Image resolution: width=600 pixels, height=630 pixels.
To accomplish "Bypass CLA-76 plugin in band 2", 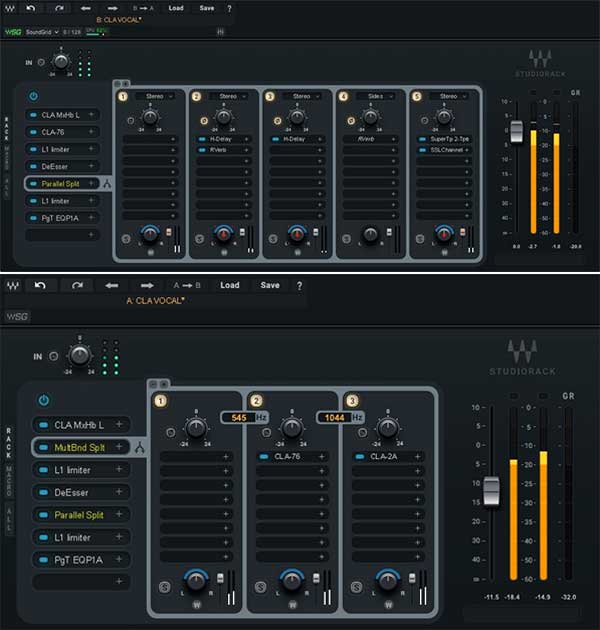I will tap(264, 457).
